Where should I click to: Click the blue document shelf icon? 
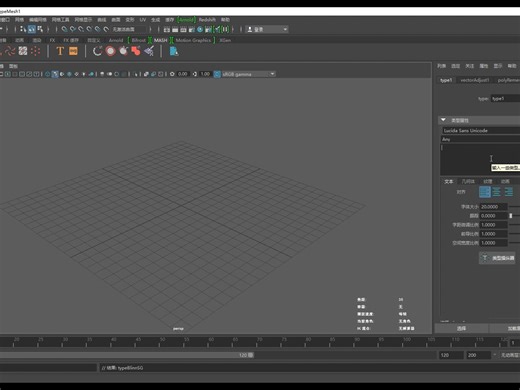tap(174, 51)
